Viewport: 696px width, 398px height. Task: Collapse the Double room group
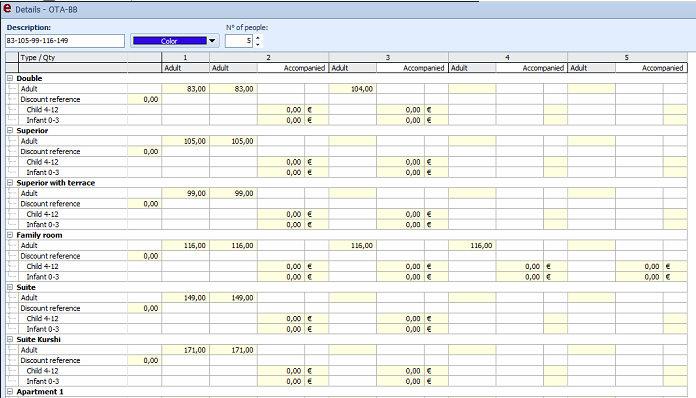tap(10, 78)
